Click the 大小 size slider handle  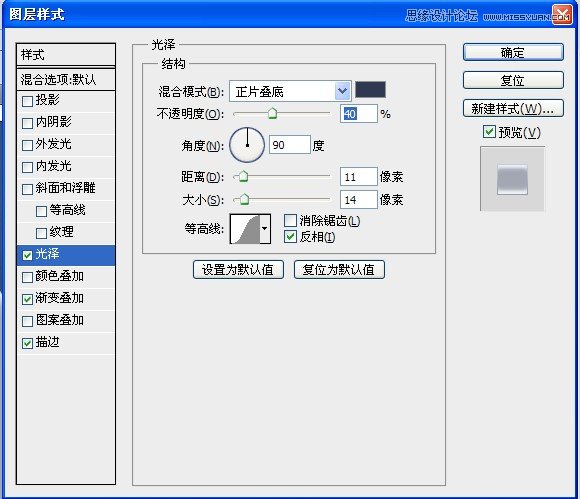(x=244, y=199)
